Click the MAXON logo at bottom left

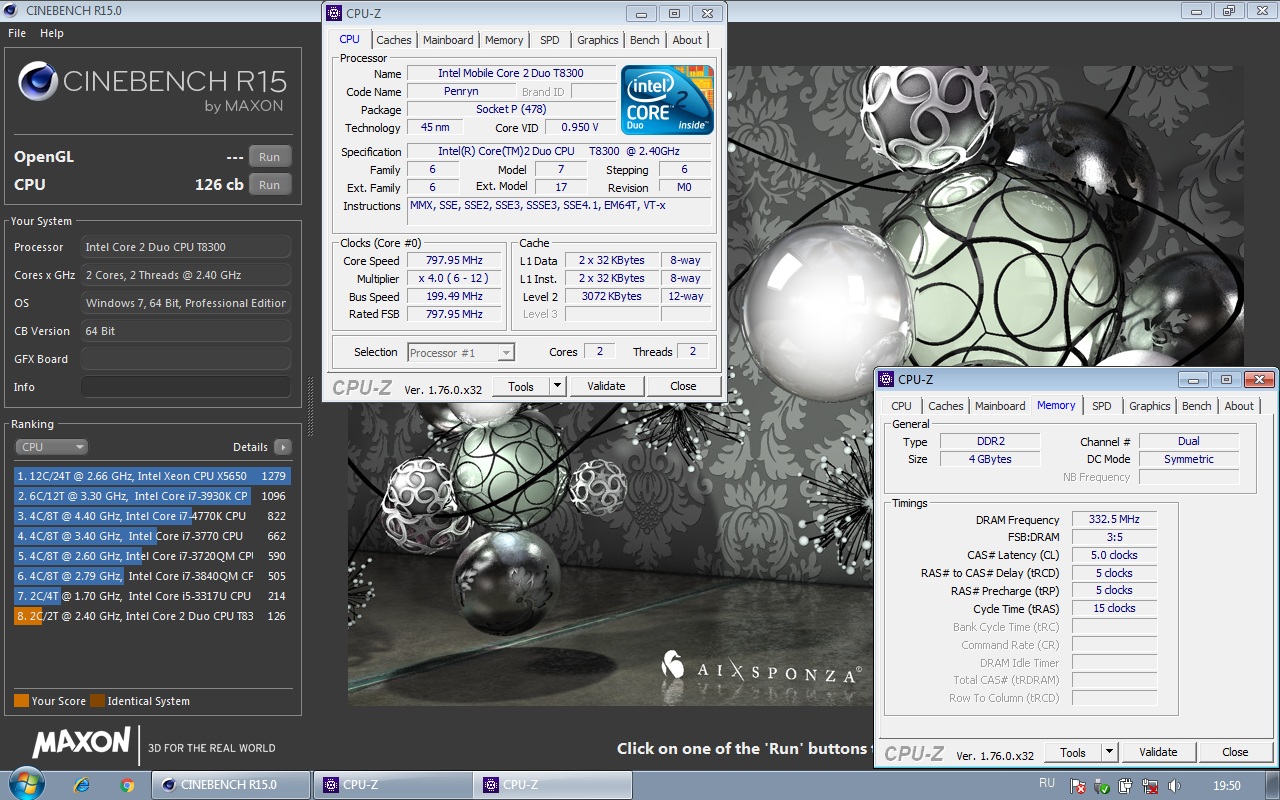tap(81, 742)
